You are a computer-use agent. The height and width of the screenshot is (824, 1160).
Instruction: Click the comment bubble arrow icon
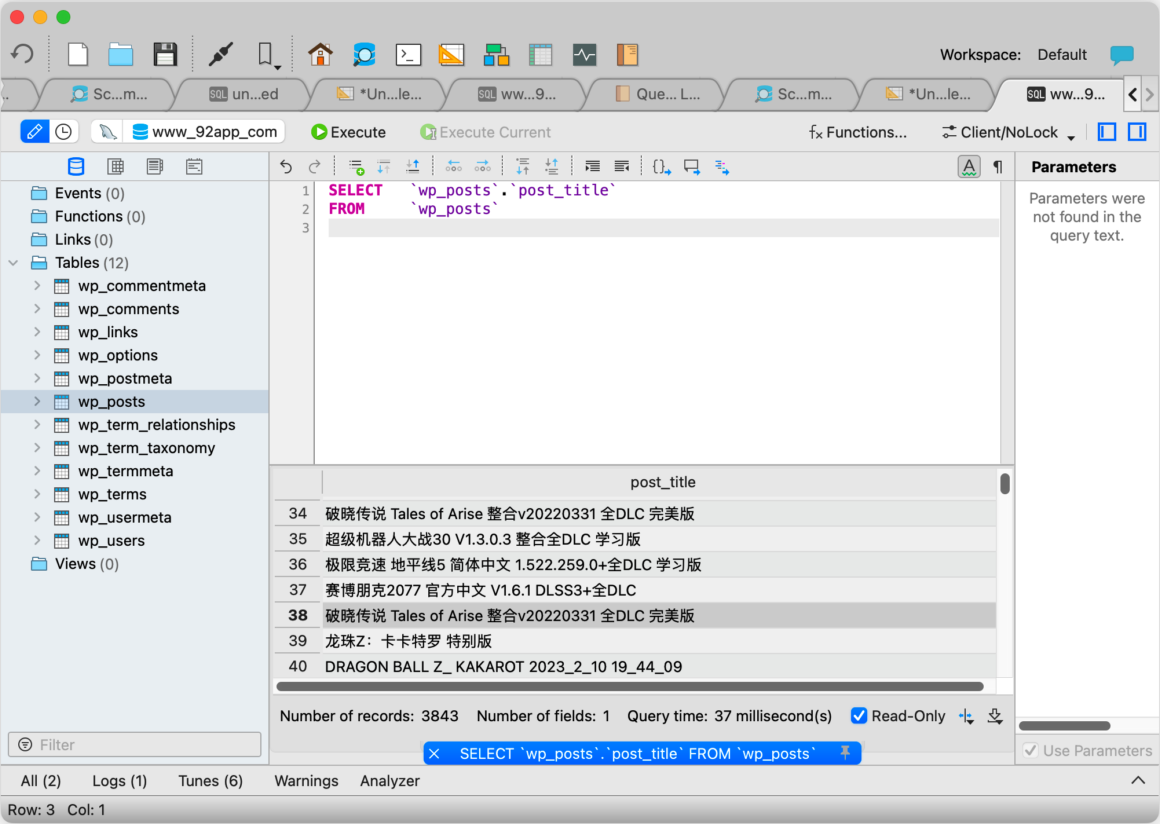click(x=692, y=166)
